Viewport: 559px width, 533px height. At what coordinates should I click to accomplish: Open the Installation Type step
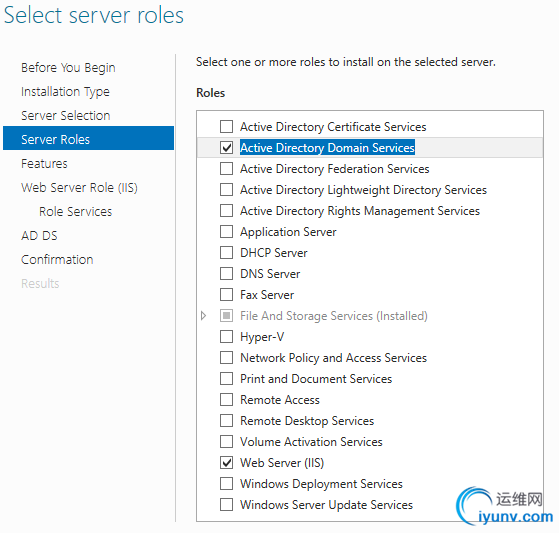(65, 92)
